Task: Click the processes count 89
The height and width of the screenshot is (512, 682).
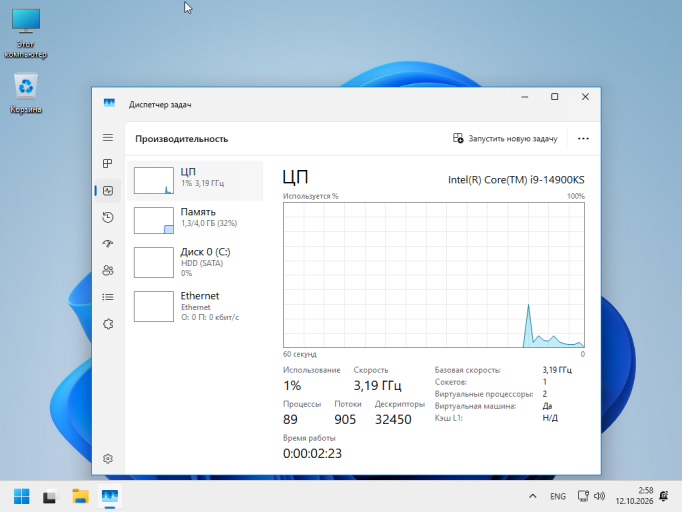Action: (x=290, y=419)
